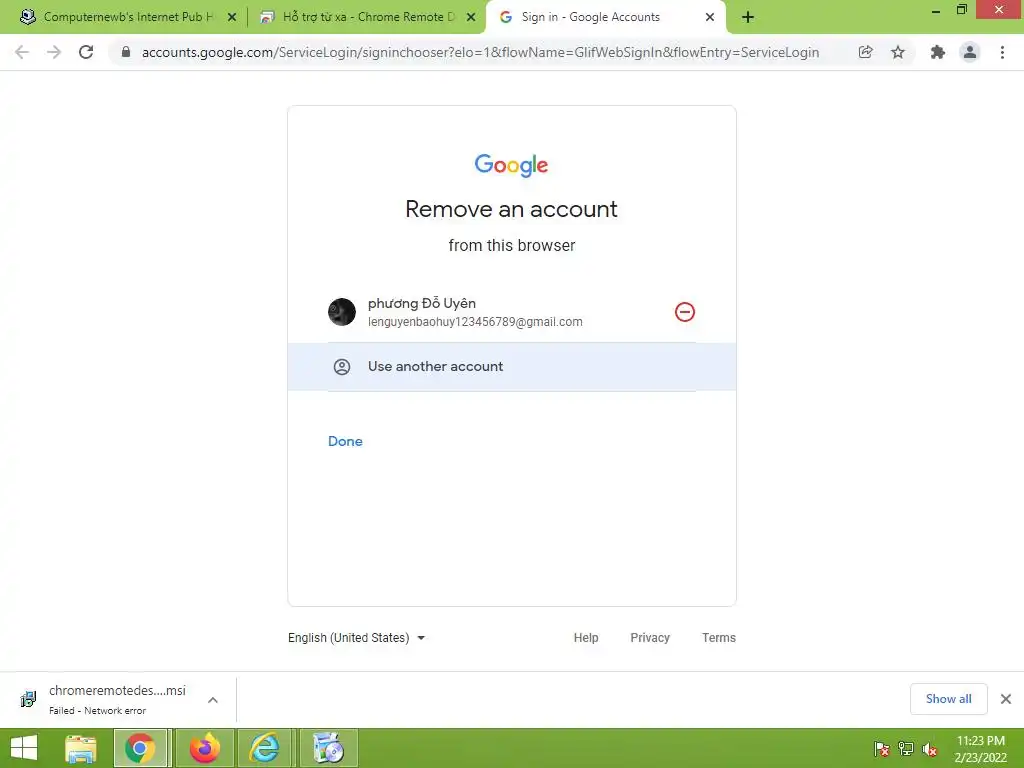Remove the phương Đỗ Uyên account with the red minus icon
The width and height of the screenshot is (1024, 768).
pyautogui.click(x=684, y=312)
